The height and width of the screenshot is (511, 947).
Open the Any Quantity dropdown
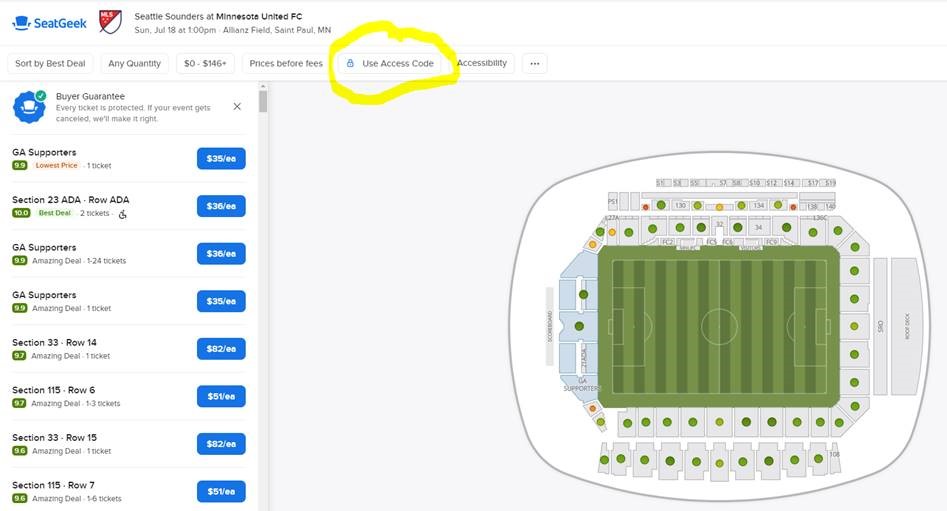point(135,63)
